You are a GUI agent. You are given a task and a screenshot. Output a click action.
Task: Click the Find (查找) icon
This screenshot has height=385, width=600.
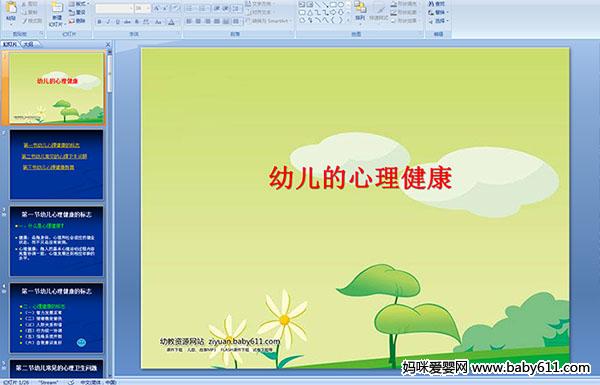tap(437, 4)
